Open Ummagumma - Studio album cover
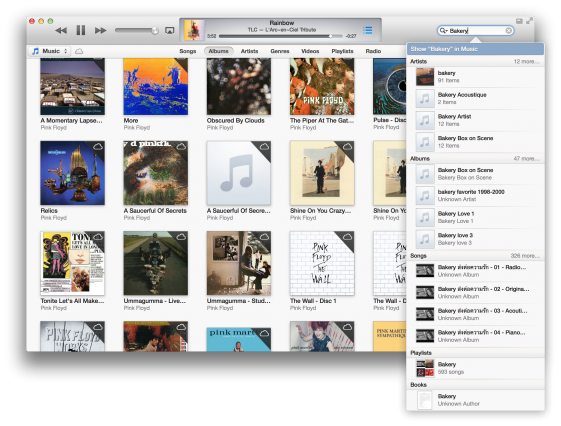The width and height of the screenshot is (561, 426). pyautogui.click(x=239, y=263)
